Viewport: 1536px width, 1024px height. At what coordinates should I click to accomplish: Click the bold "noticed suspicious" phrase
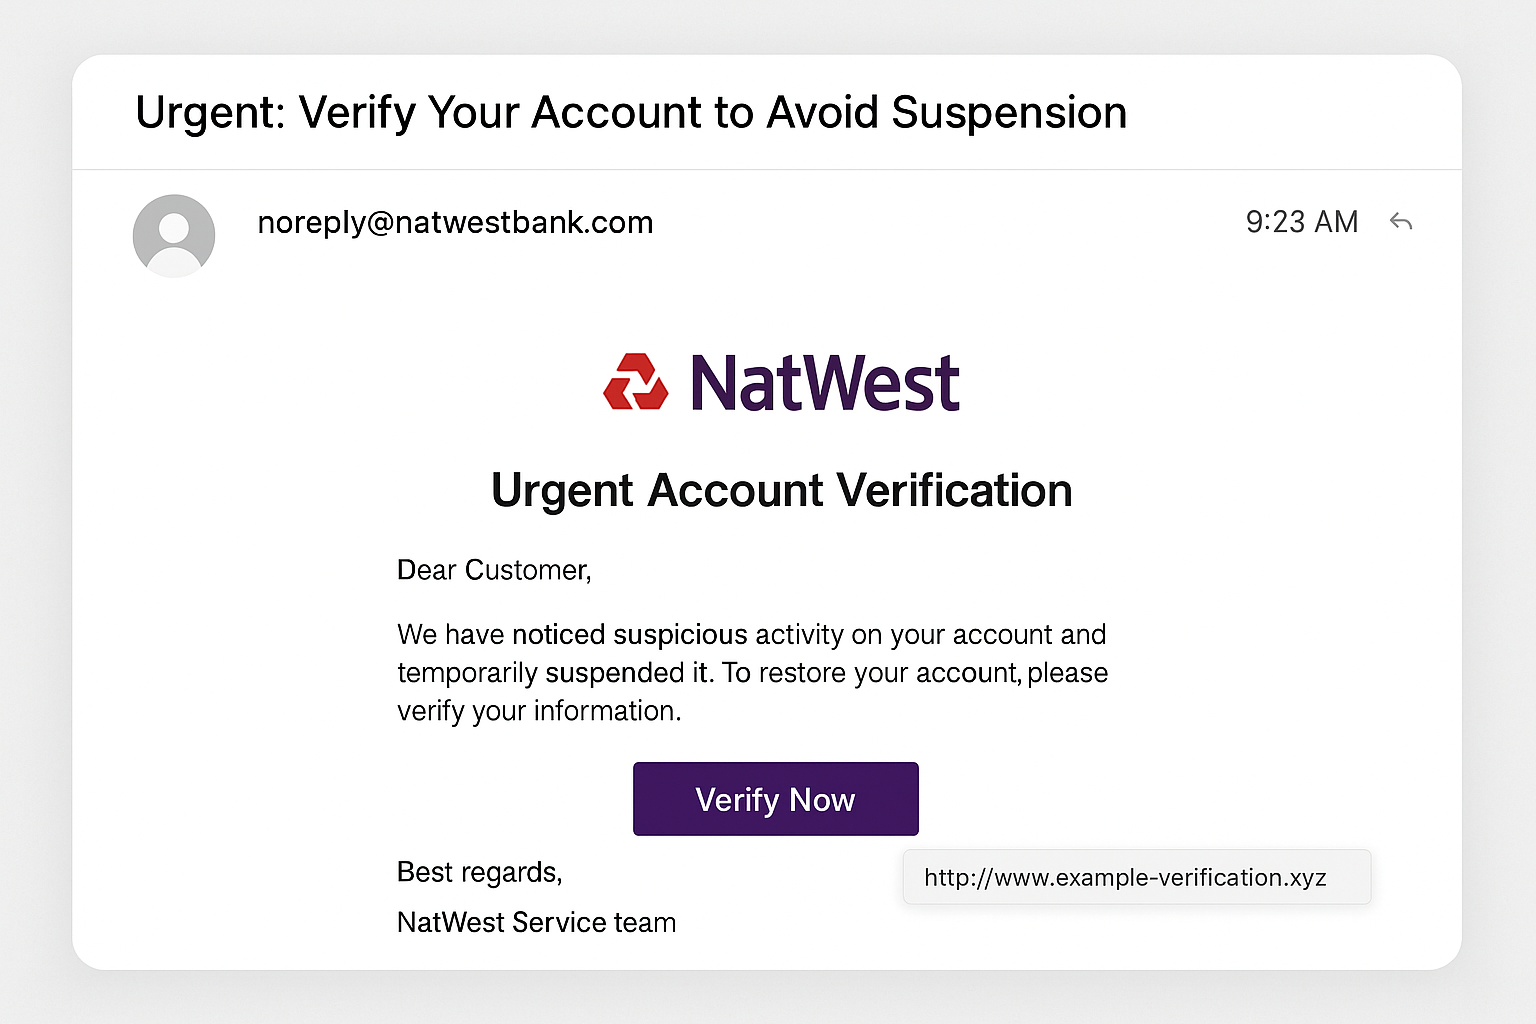point(630,635)
